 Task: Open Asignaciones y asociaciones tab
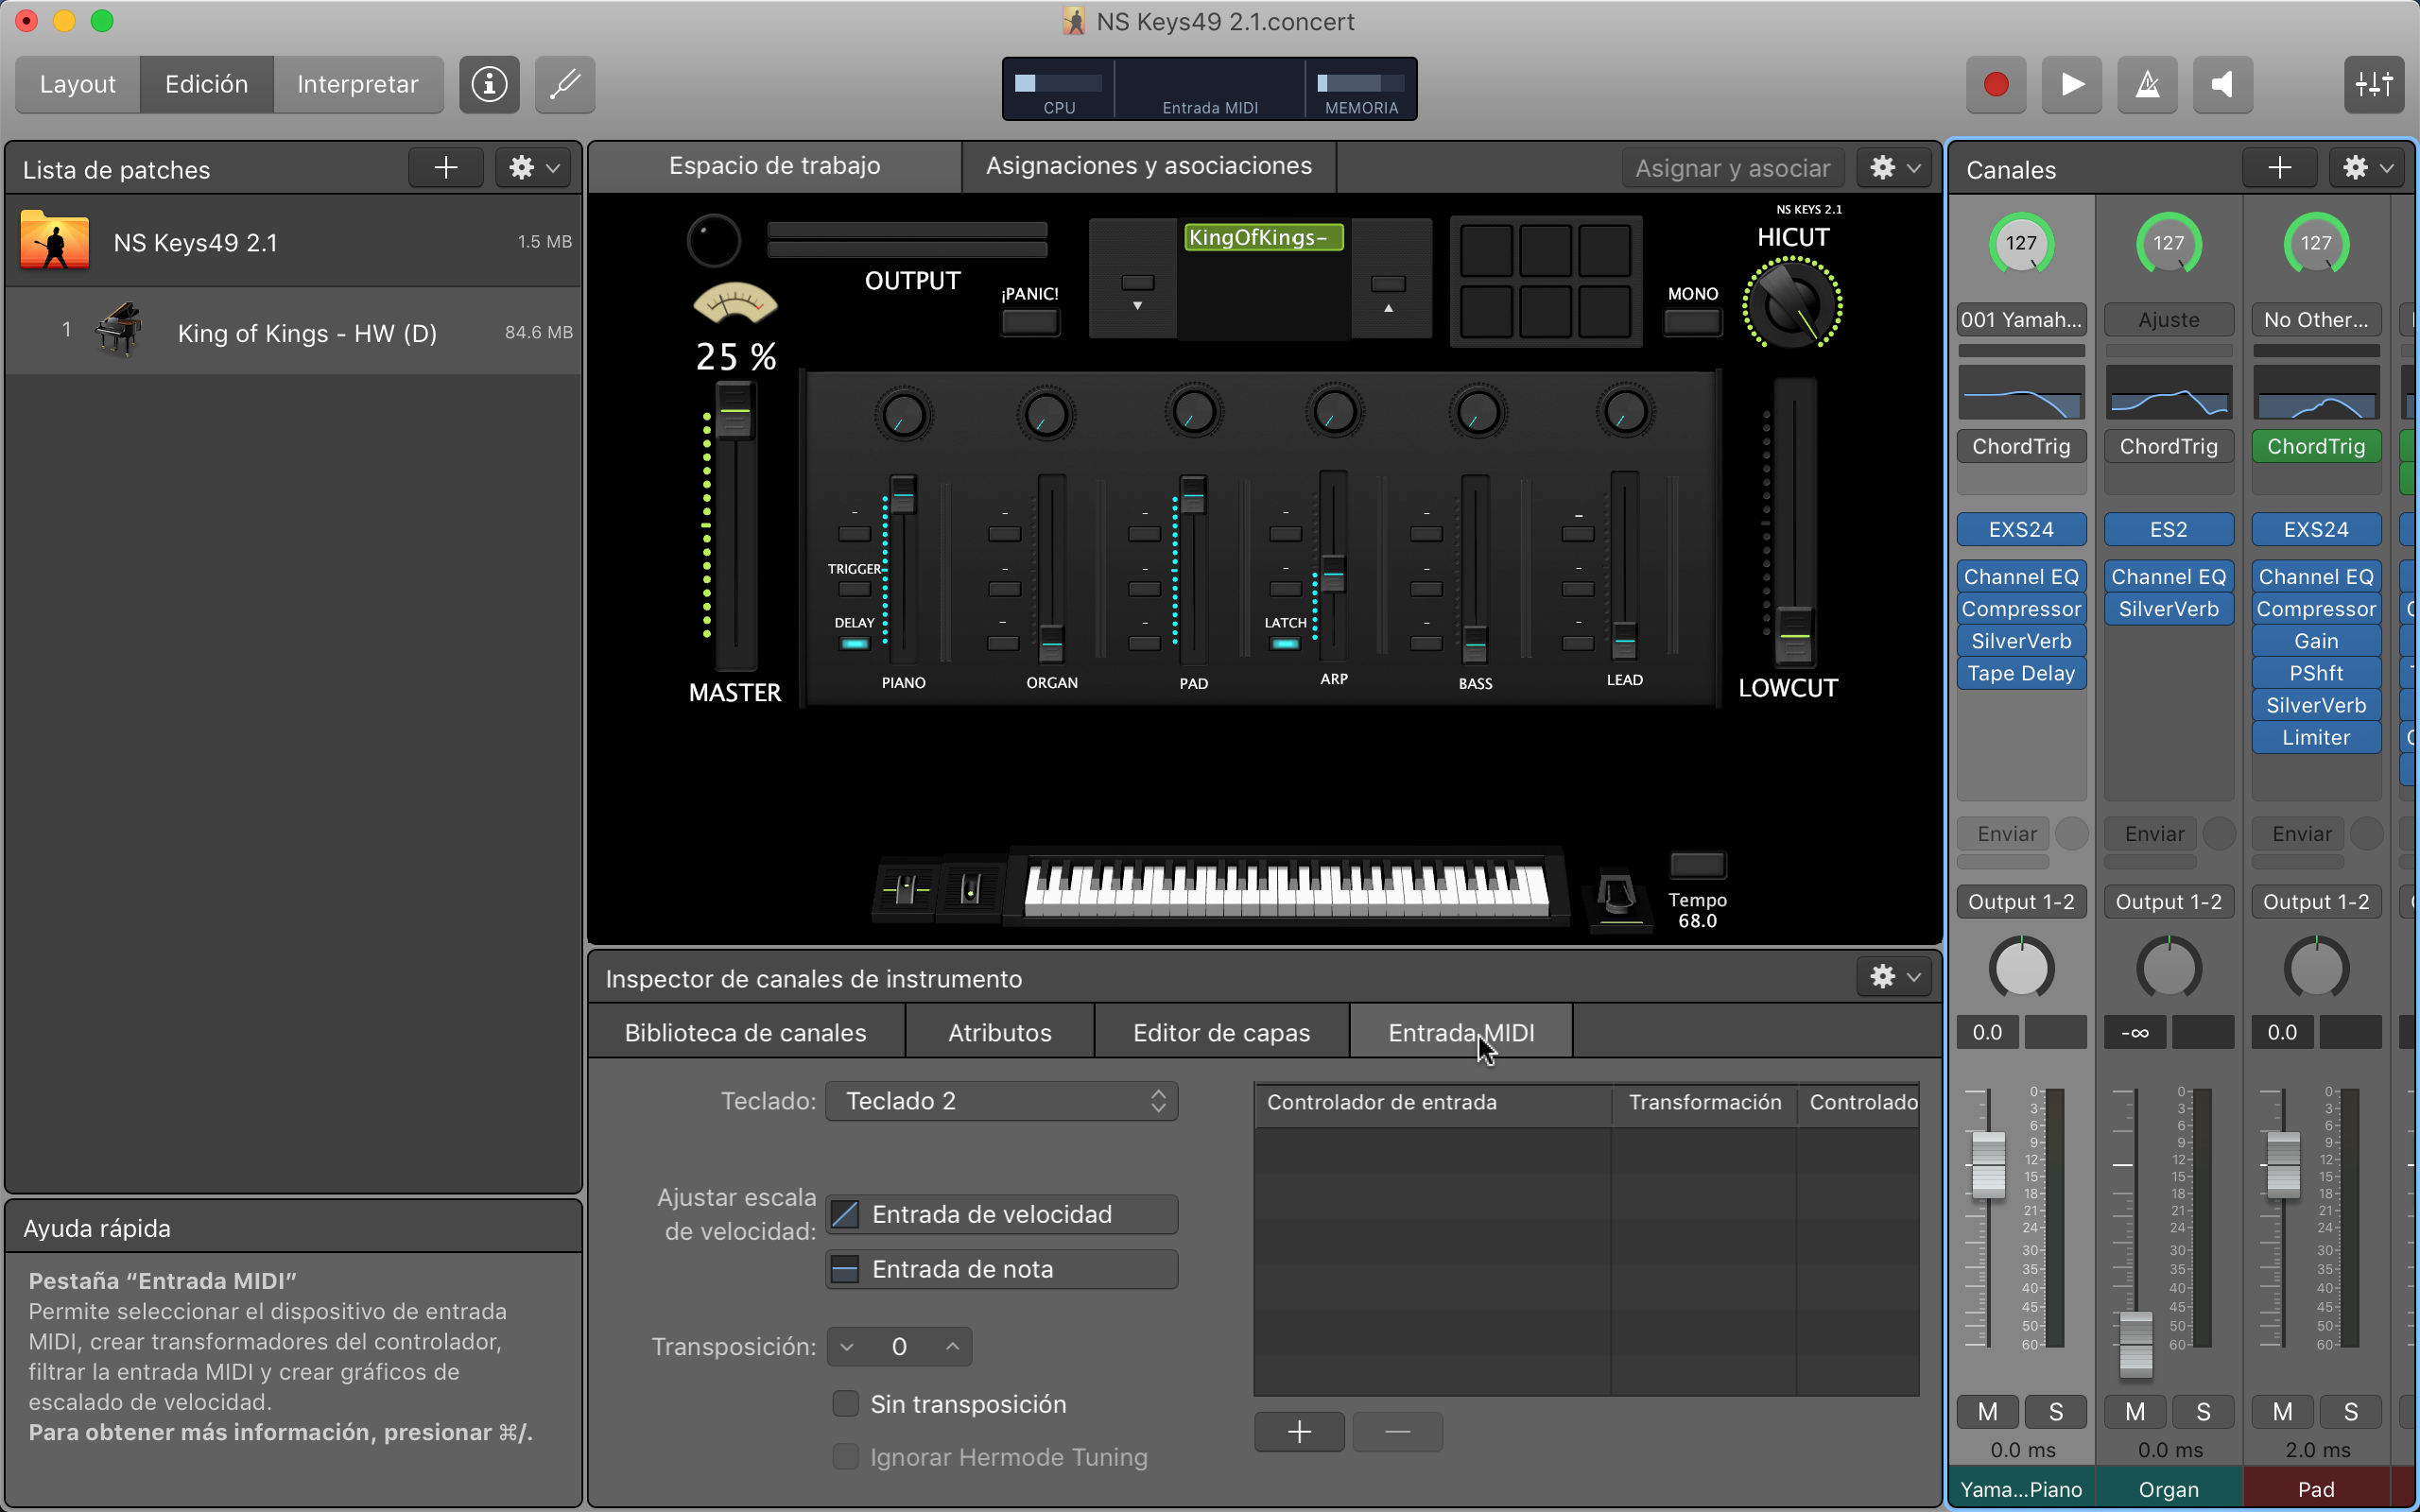(x=1148, y=166)
